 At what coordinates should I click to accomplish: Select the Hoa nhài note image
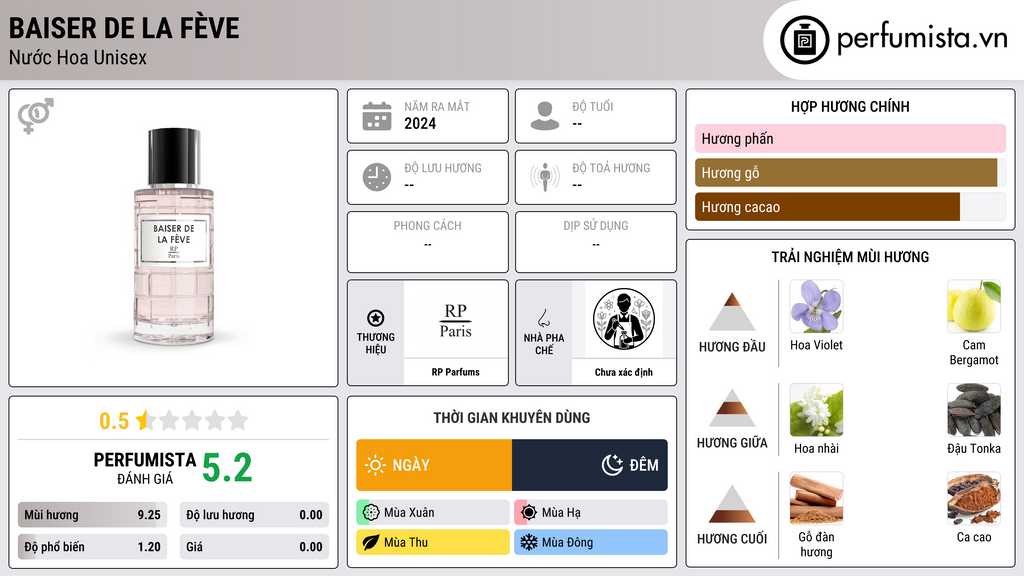click(816, 410)
